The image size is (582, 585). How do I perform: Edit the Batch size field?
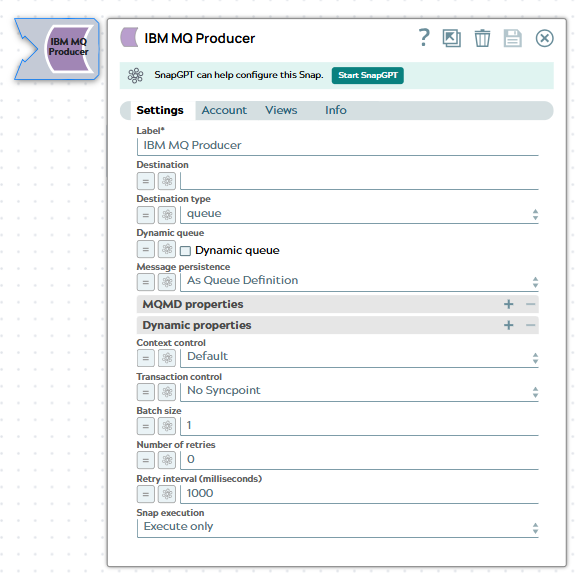359,426
